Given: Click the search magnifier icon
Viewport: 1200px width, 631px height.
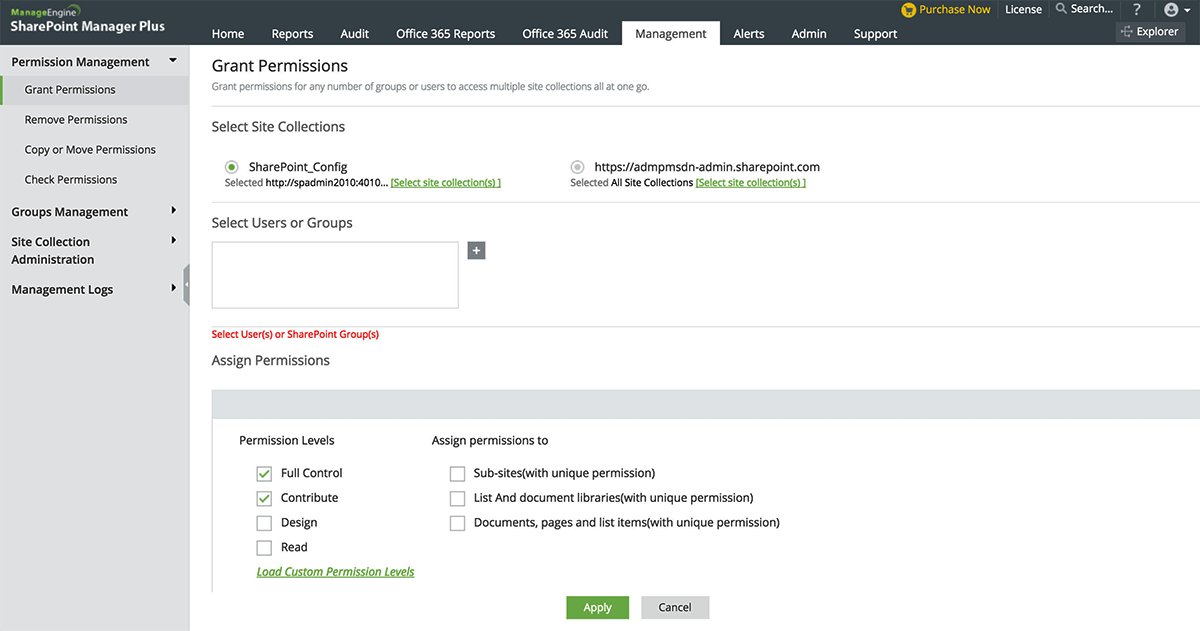Looking at the screenshot, I should tap(1061, 9).
